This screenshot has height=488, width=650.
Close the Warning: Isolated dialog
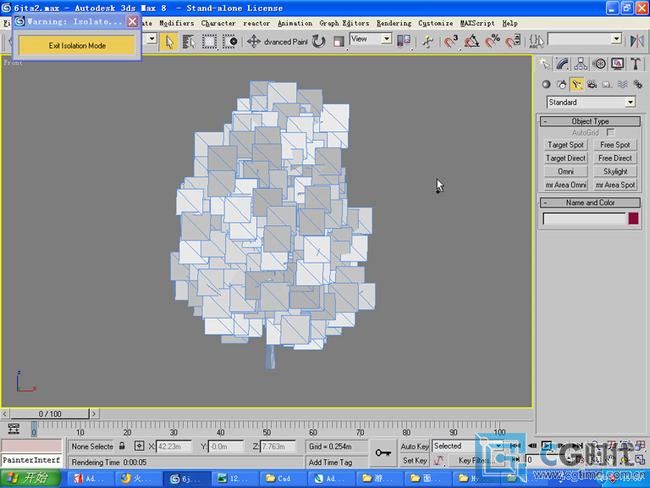[132, 21]
